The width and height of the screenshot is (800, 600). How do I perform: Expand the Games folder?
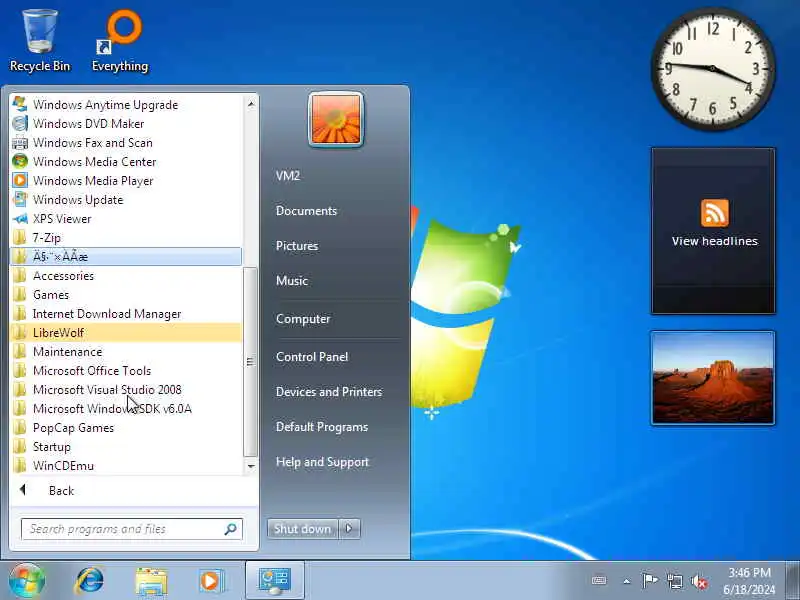(126, 294)
